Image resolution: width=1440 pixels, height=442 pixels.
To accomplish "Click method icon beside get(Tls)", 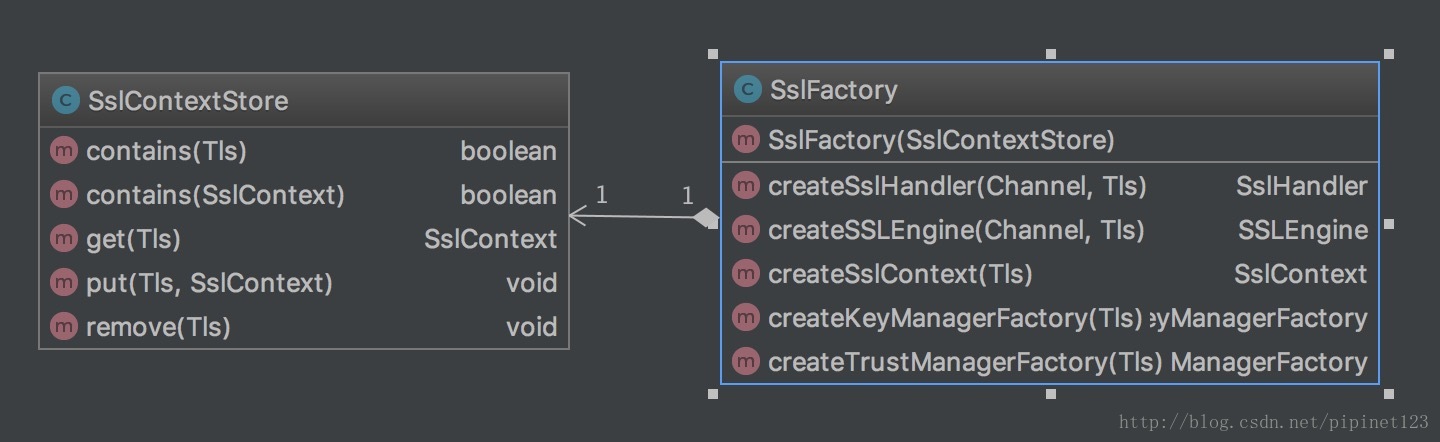I will [64, 239].
